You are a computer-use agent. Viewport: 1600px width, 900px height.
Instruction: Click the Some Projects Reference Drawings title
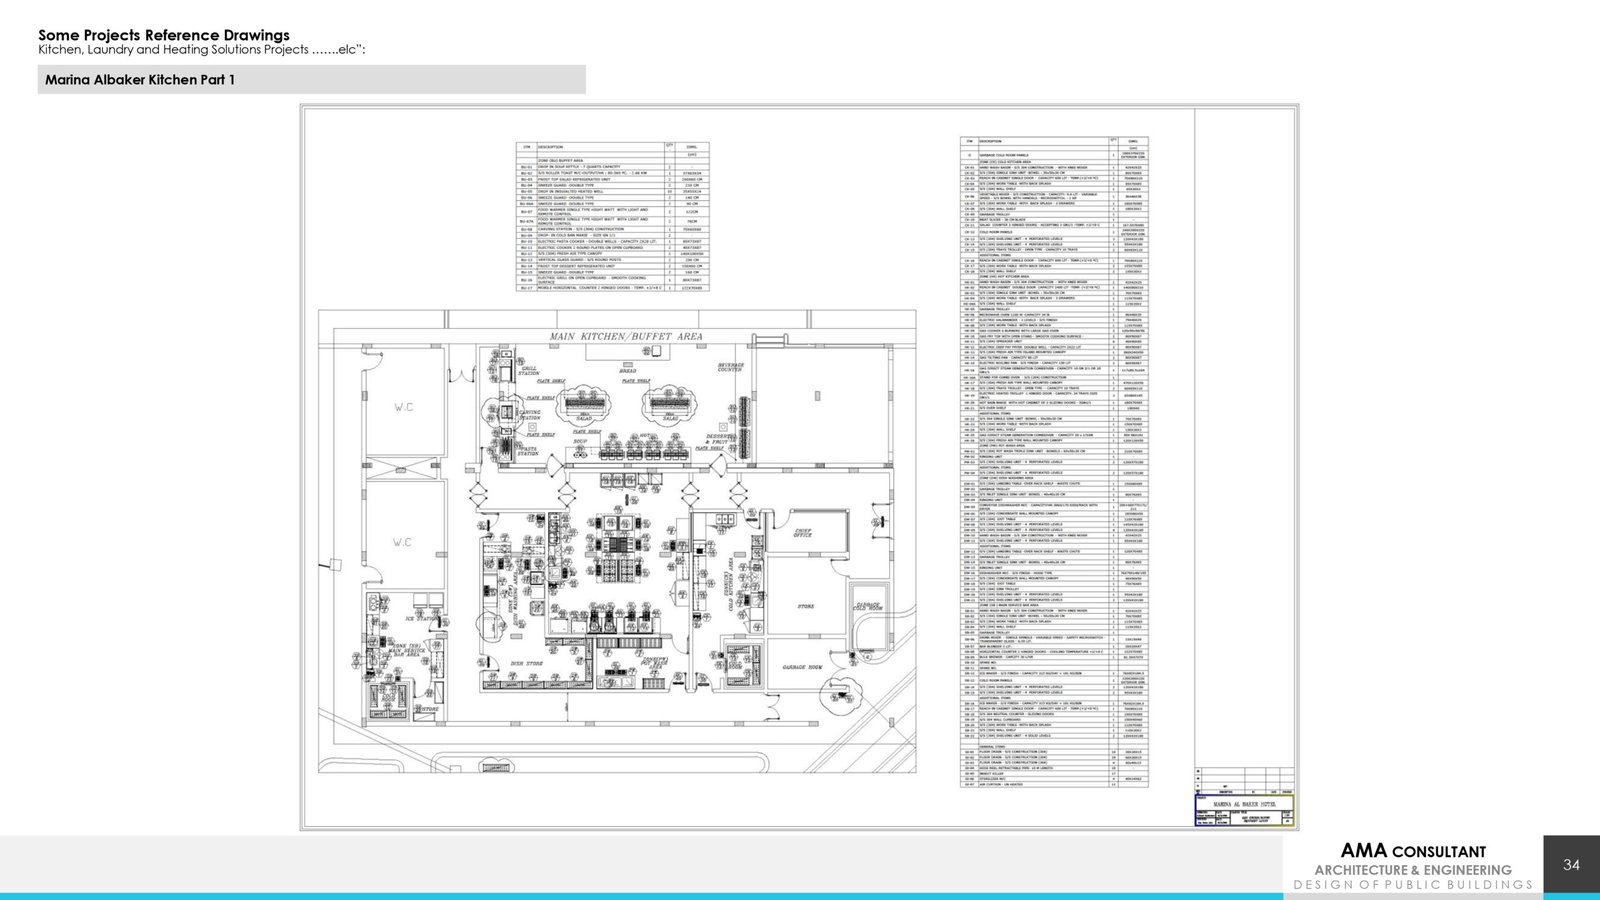coord(164,36)
